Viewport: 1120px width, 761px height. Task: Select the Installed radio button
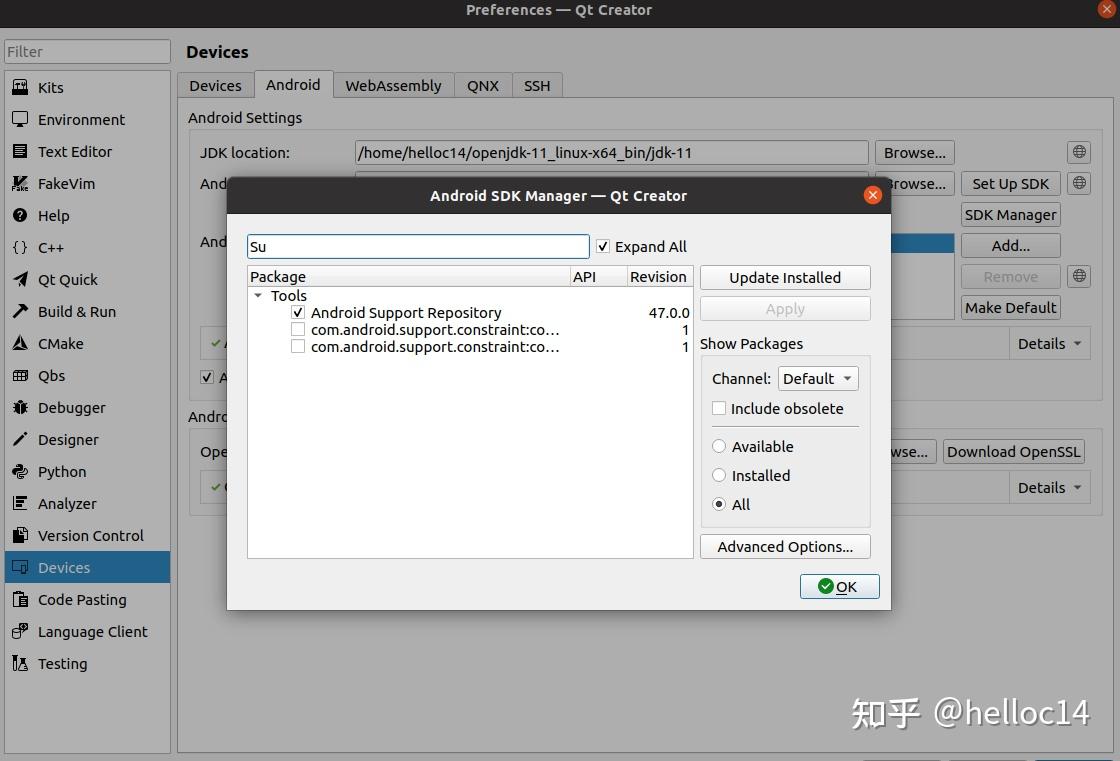719,475
